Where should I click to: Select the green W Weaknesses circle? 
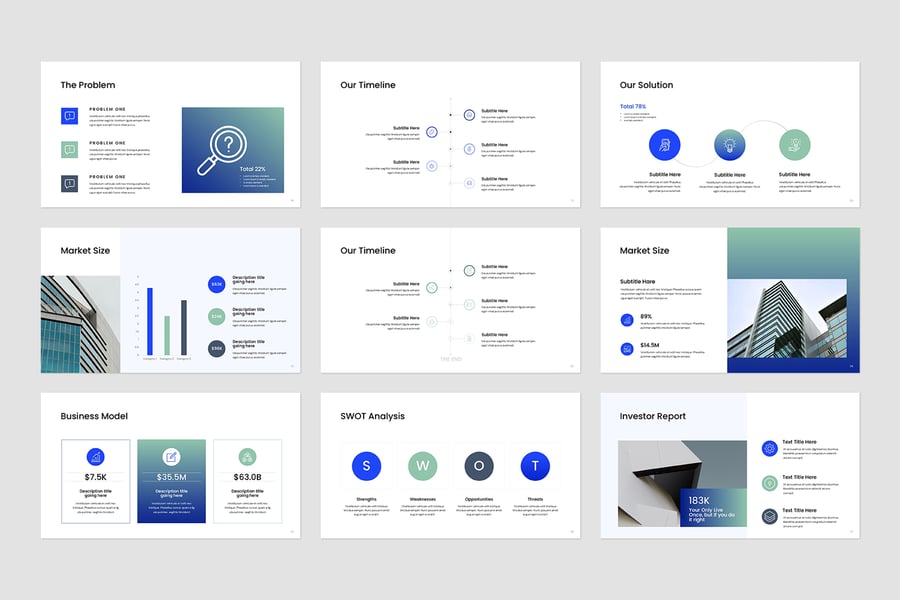click(x=422, y=465)
